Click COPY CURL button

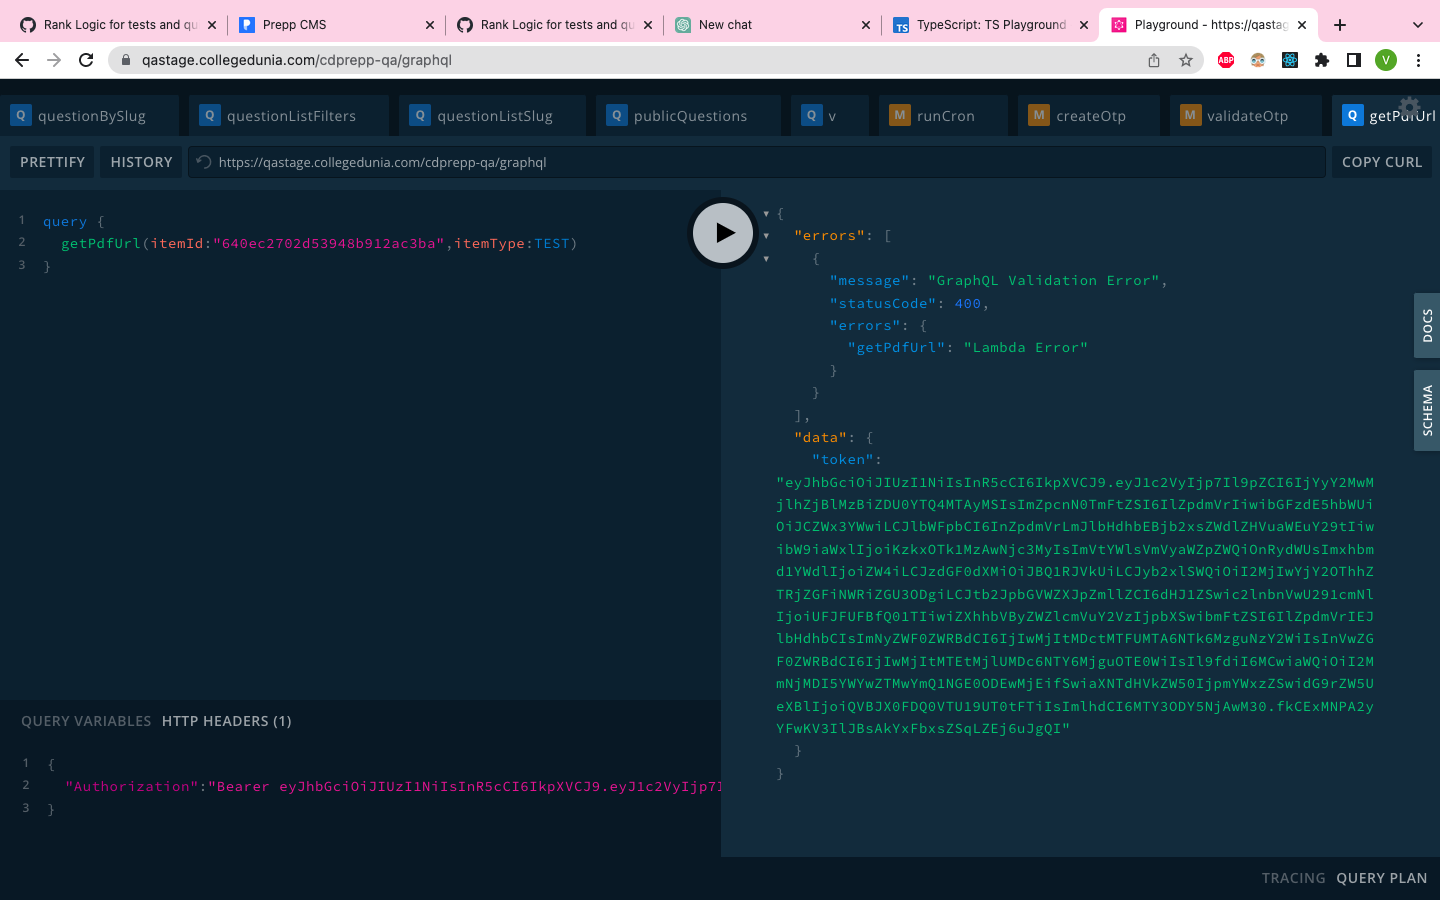(x=1381, y=162)
